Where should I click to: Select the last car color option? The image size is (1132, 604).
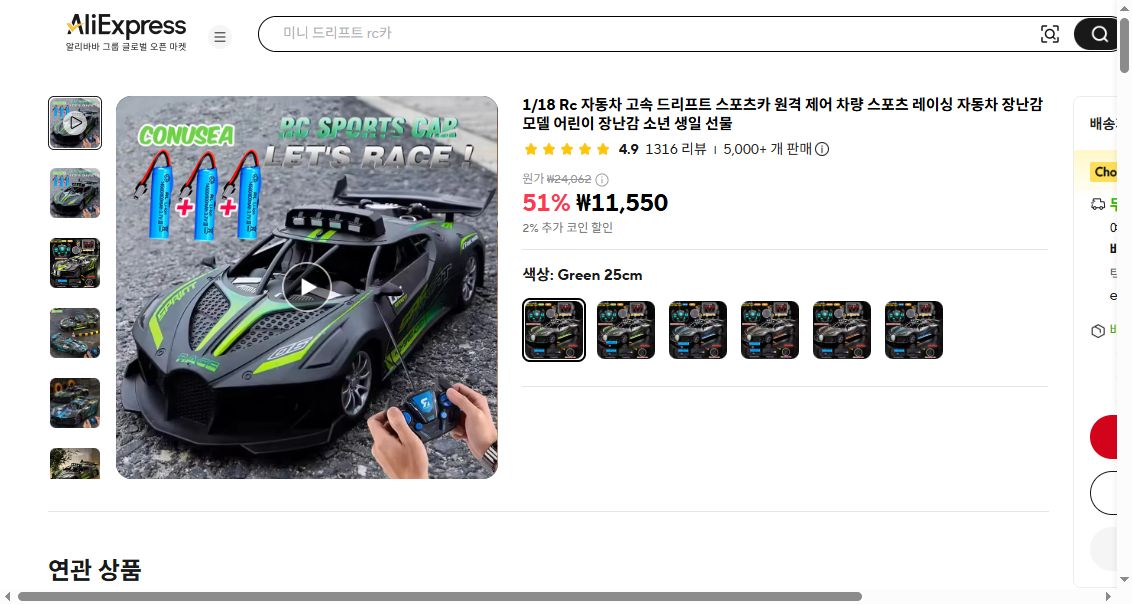914,330
